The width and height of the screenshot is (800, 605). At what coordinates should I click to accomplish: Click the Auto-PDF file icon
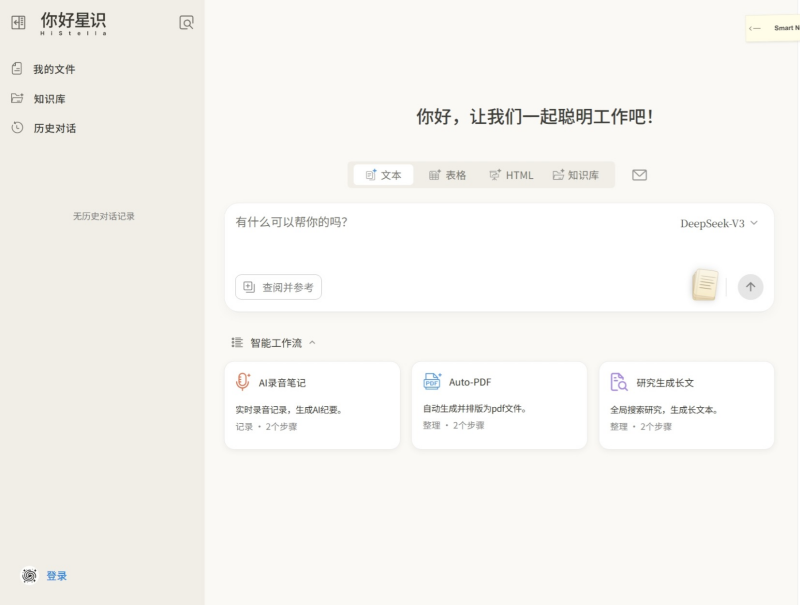pyautogui.click(x=432, y=382)
